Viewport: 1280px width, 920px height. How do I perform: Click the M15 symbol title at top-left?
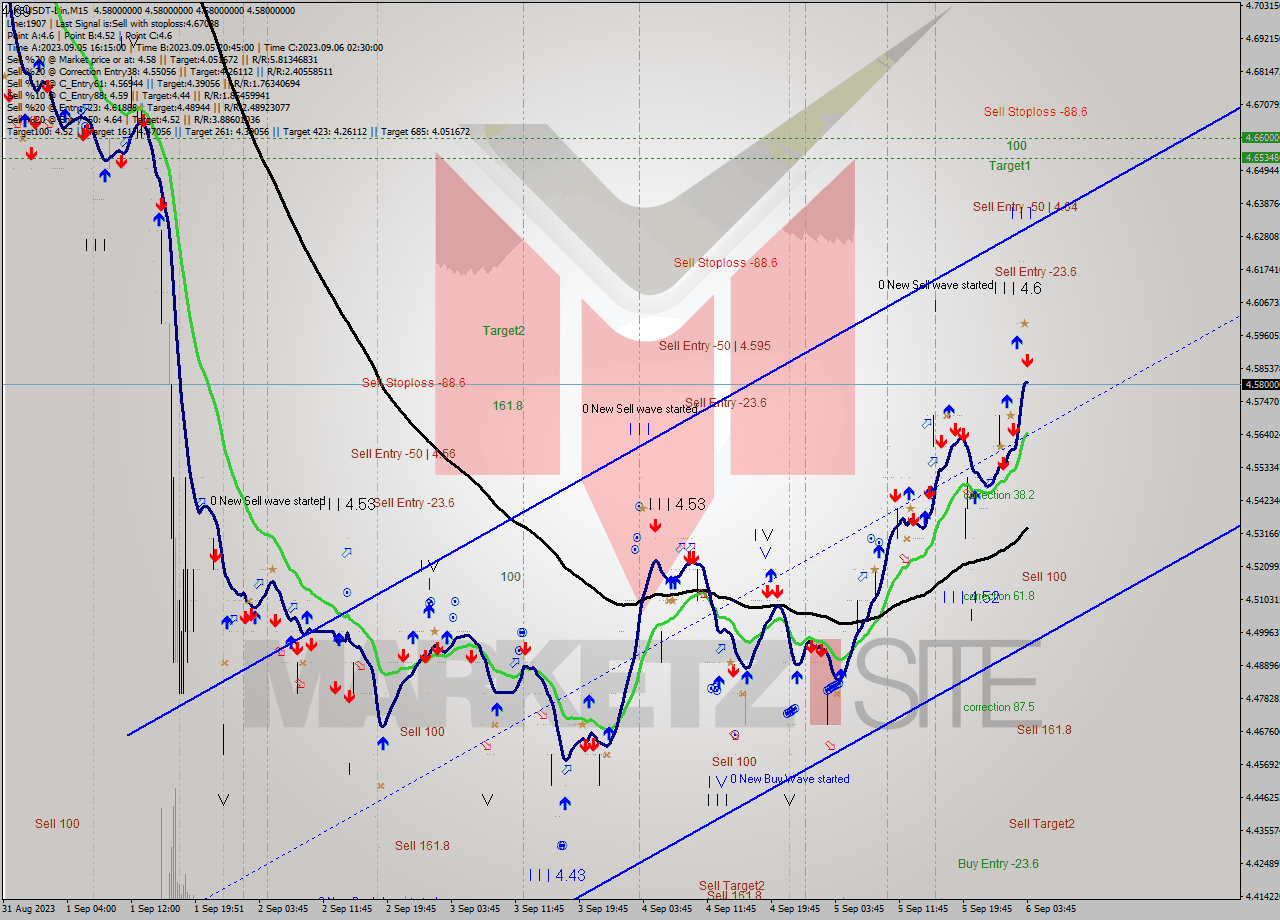(x=150, y=11)
